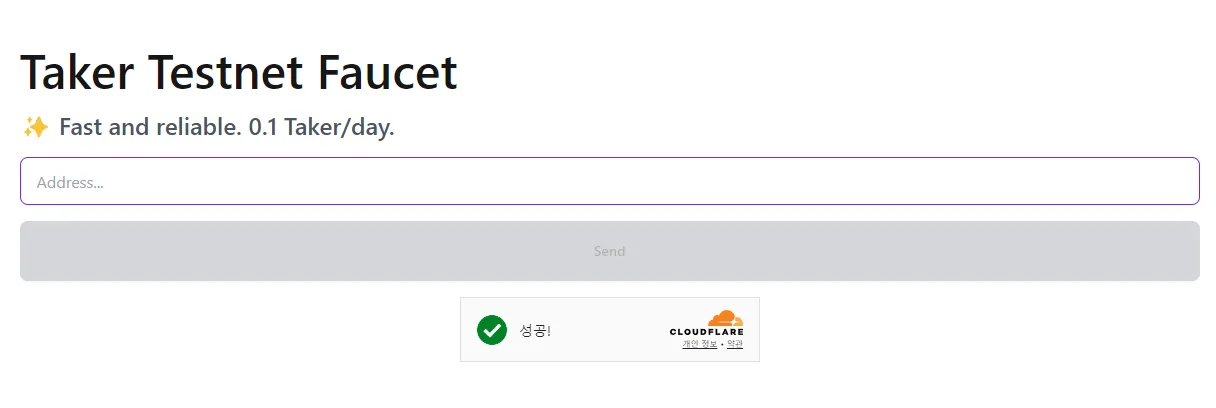This screenshot has width=1216, height=408.
Task: Click the word Taker in main heading
Action: click(76, 73)
